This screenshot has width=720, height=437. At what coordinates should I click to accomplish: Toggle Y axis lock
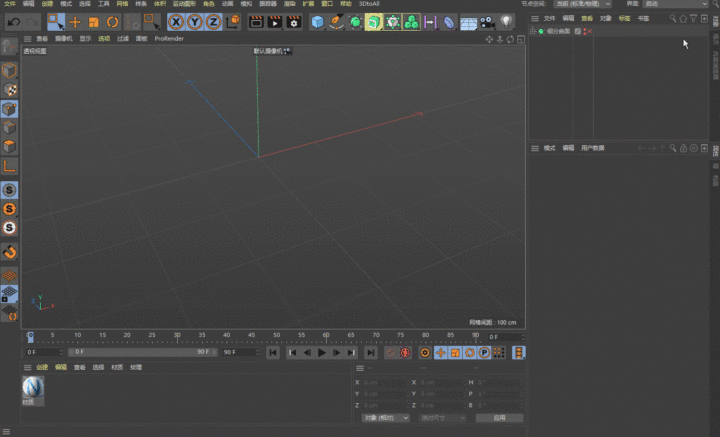194,22
